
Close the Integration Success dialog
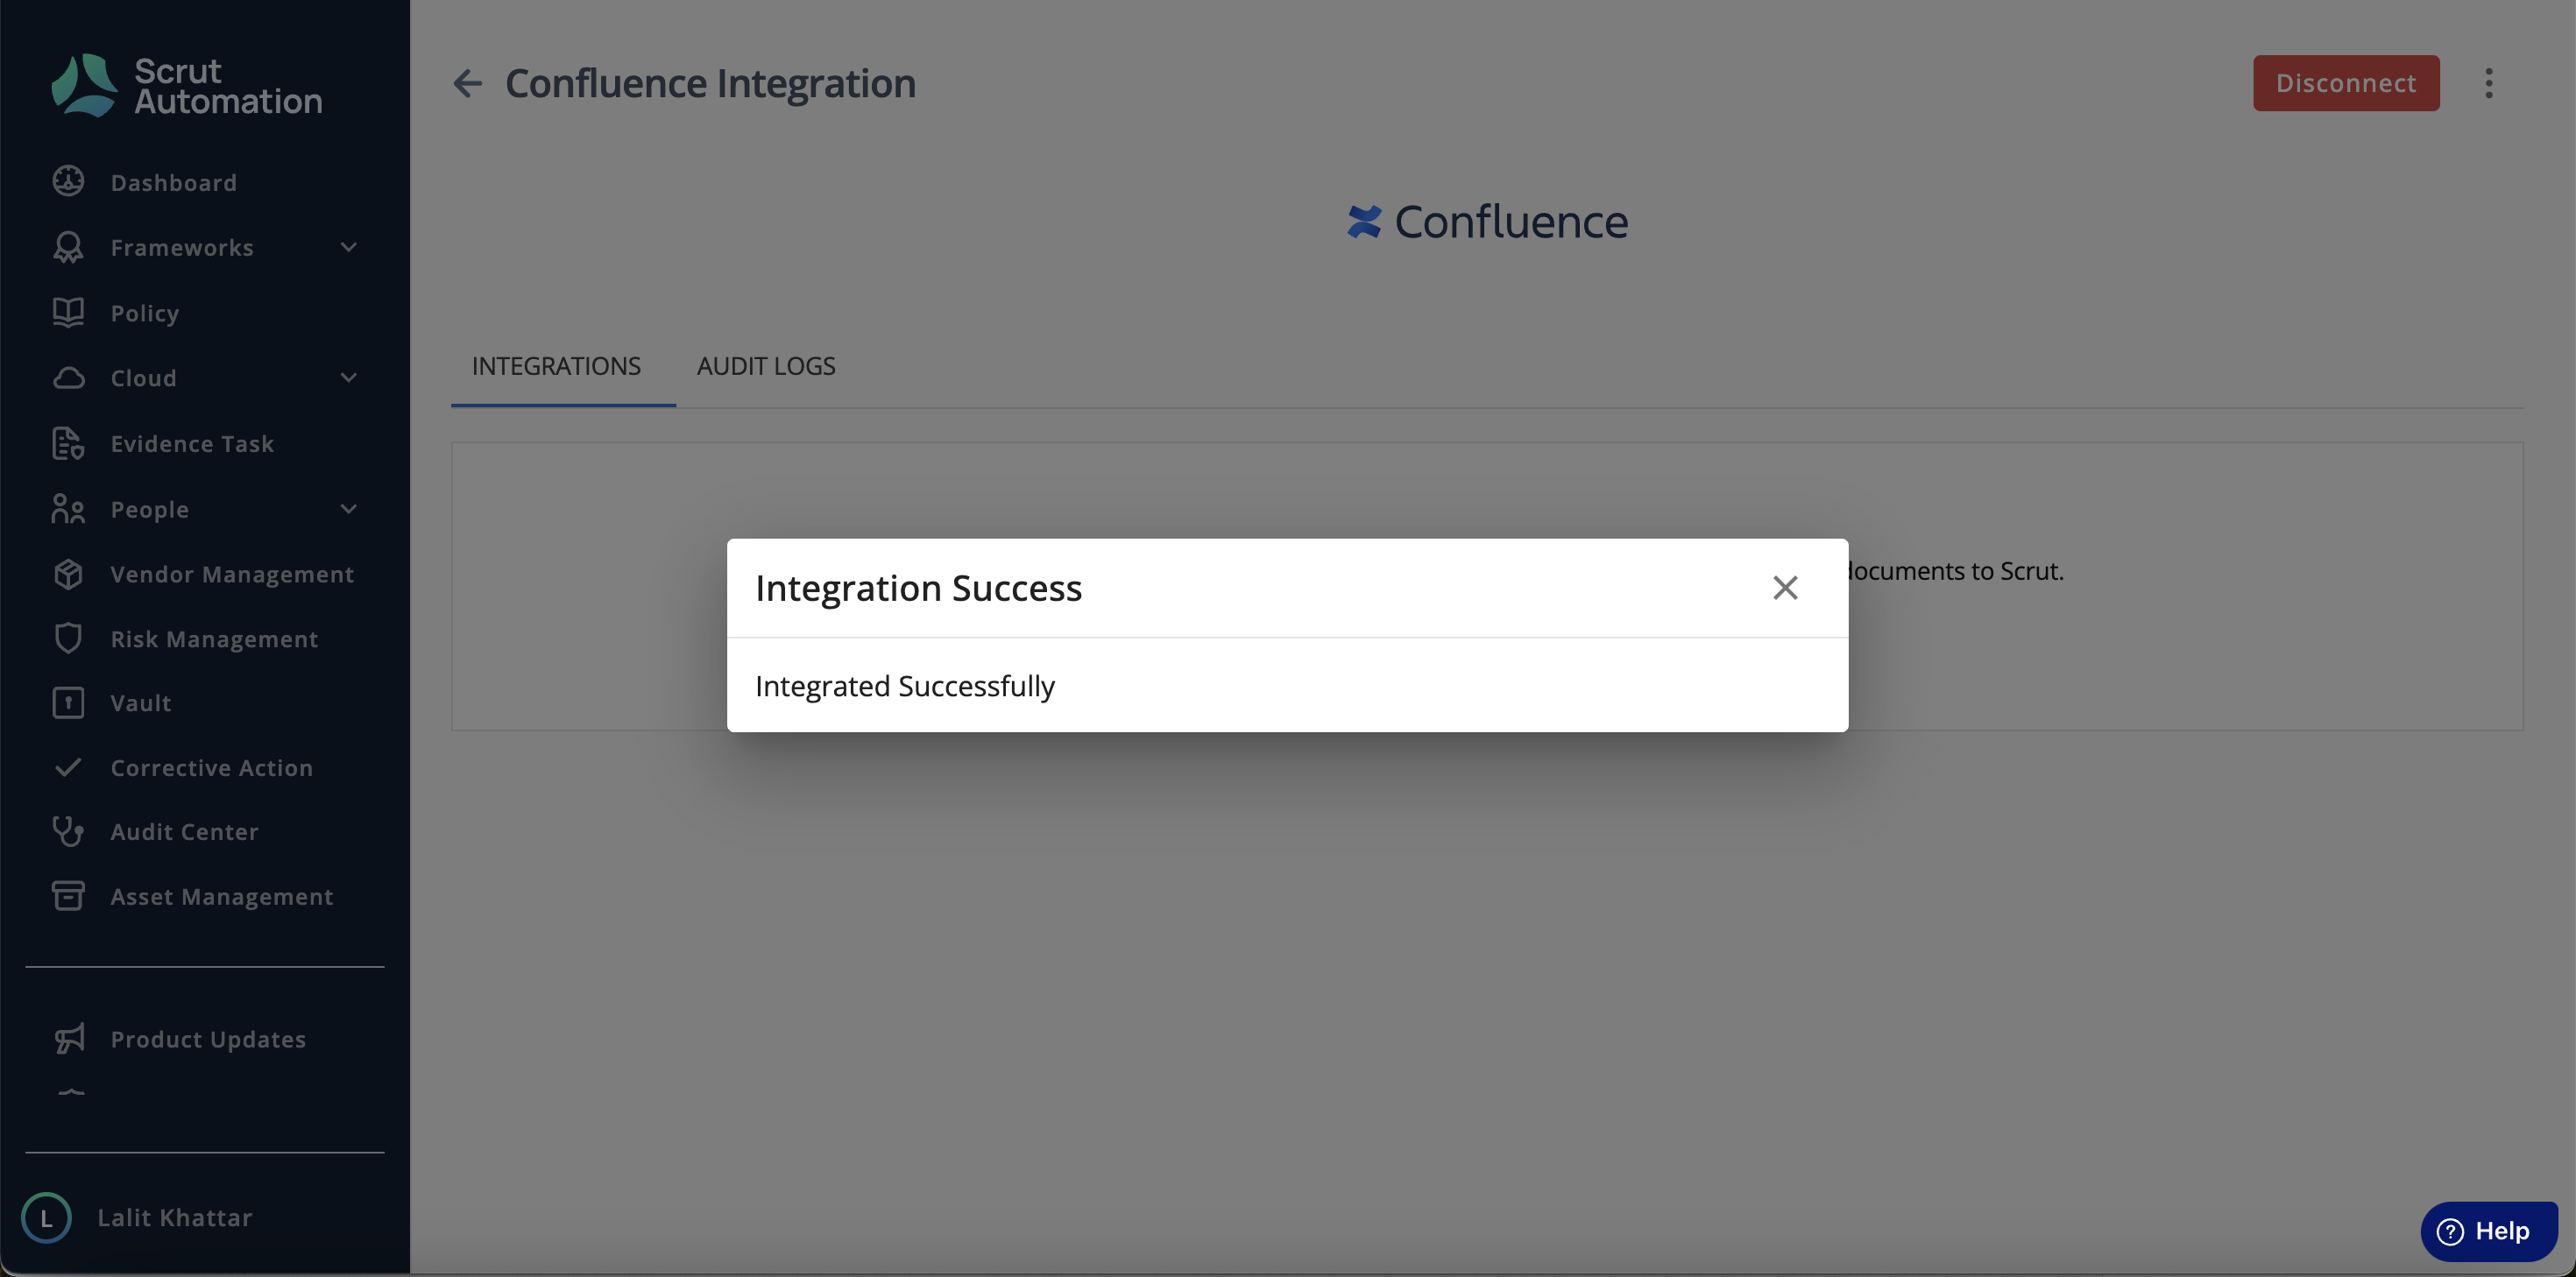tap(1785, 588)
